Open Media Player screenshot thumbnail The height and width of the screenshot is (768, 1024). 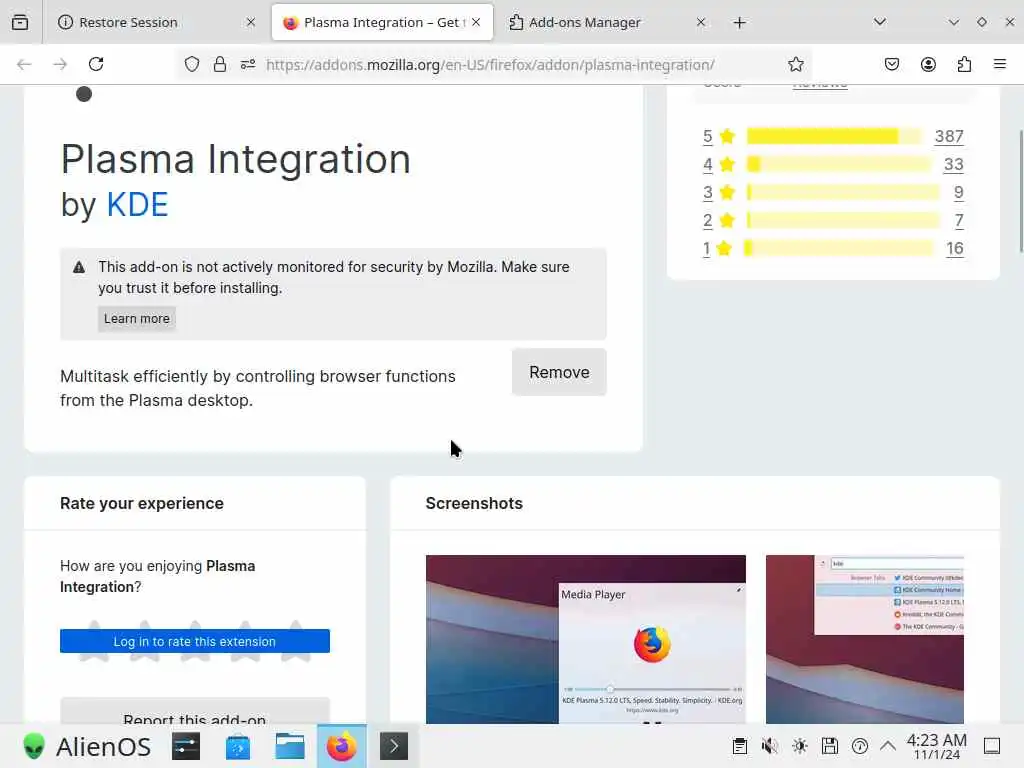pos(586,639)
